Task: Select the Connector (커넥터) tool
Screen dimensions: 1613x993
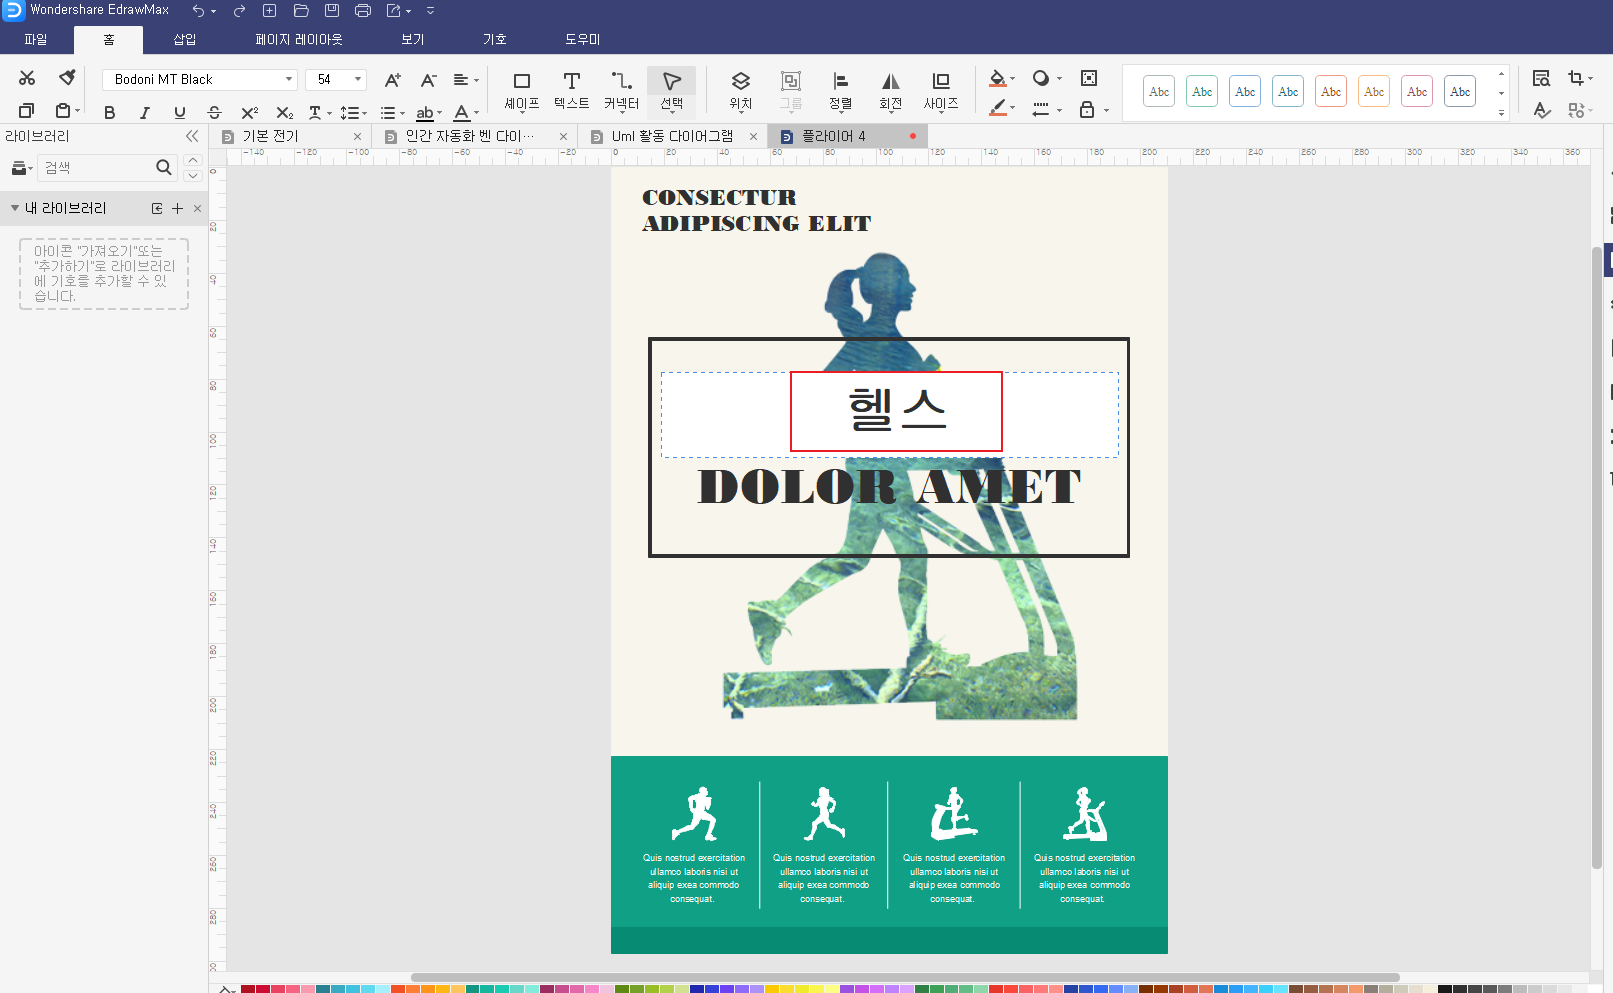Action: pyautogui.click(x=621, y=91)
